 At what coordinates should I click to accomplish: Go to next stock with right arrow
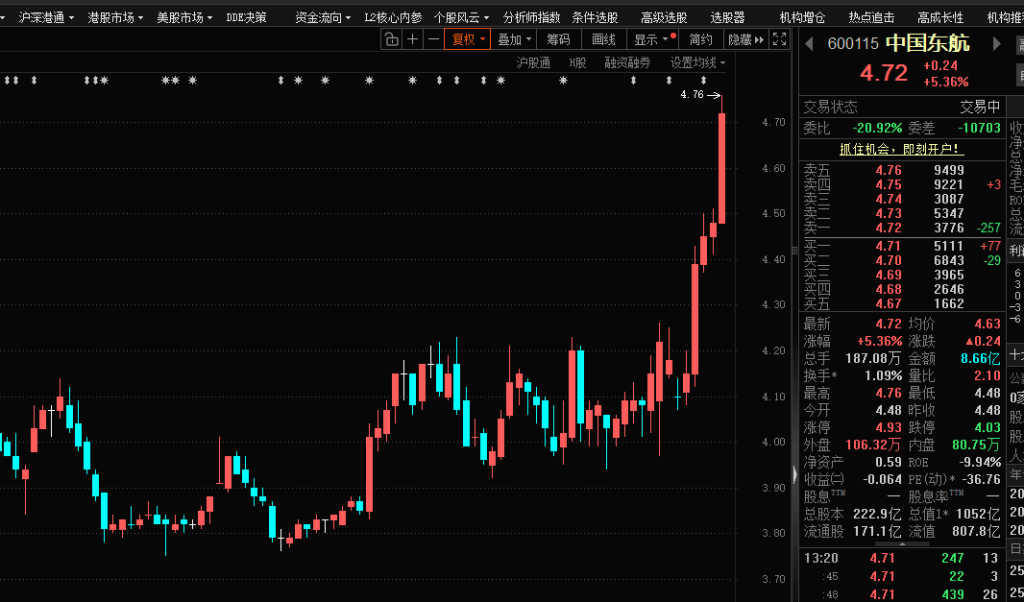[x=996, y=44]
